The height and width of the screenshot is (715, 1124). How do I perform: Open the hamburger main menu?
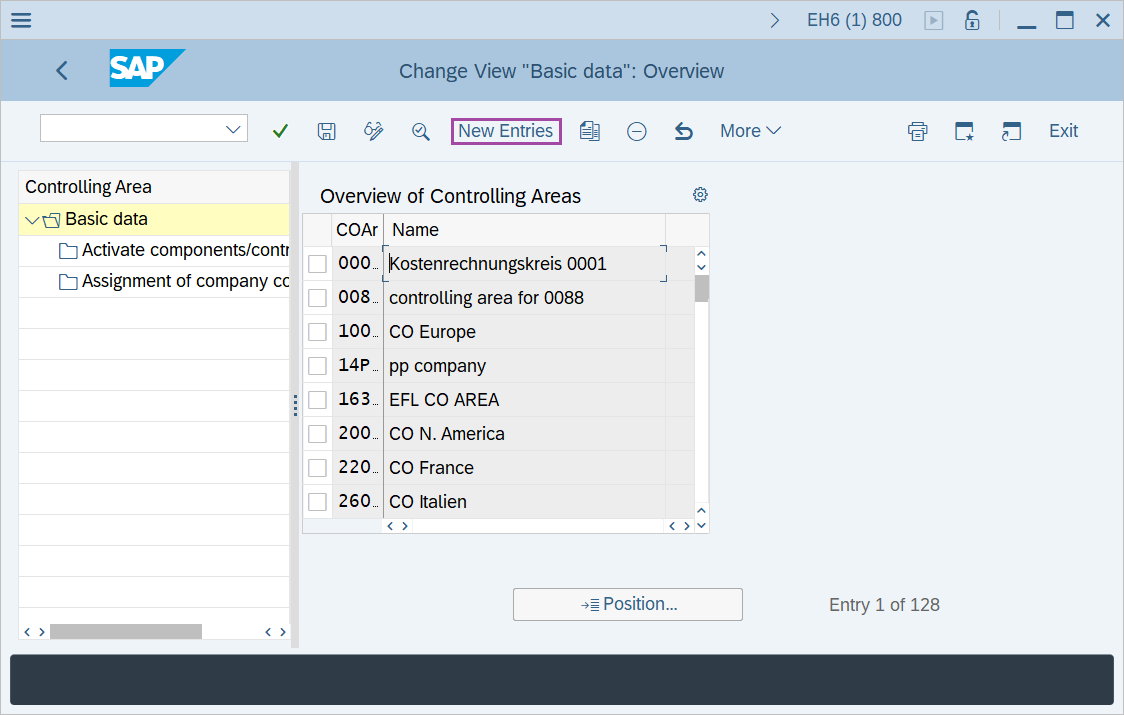[x=20, y=20]
